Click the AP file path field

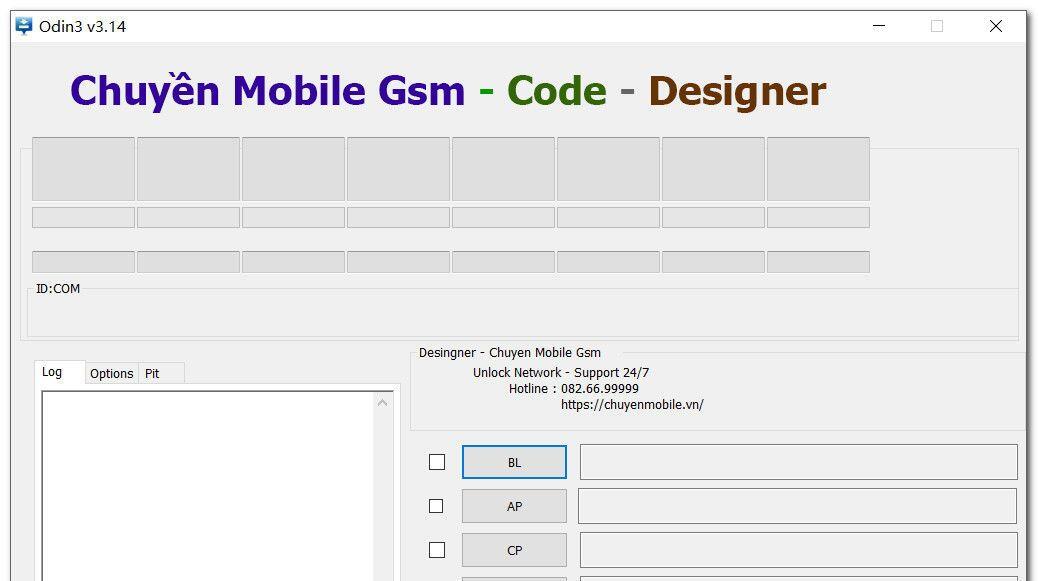(797, 506)
